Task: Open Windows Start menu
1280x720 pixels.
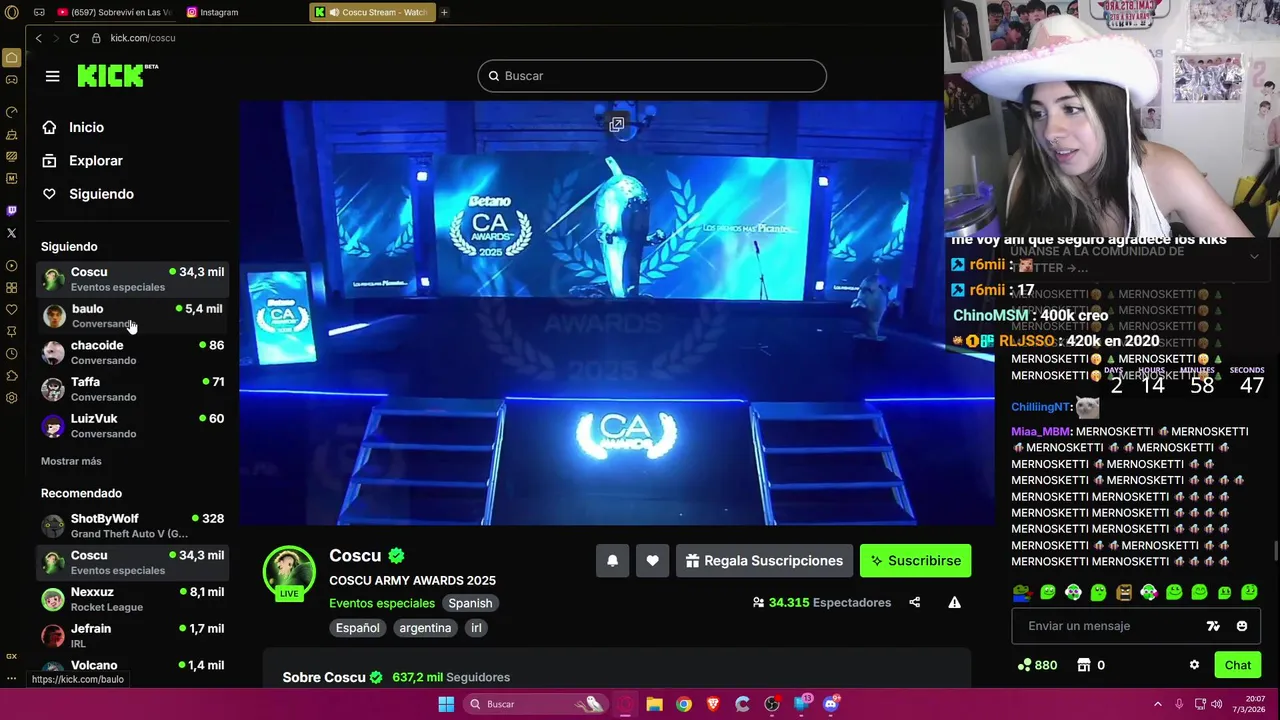Action: coord(446,704)
